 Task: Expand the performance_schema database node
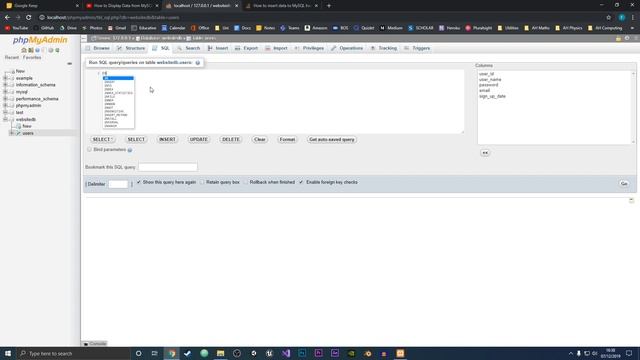tap(5, 99)
